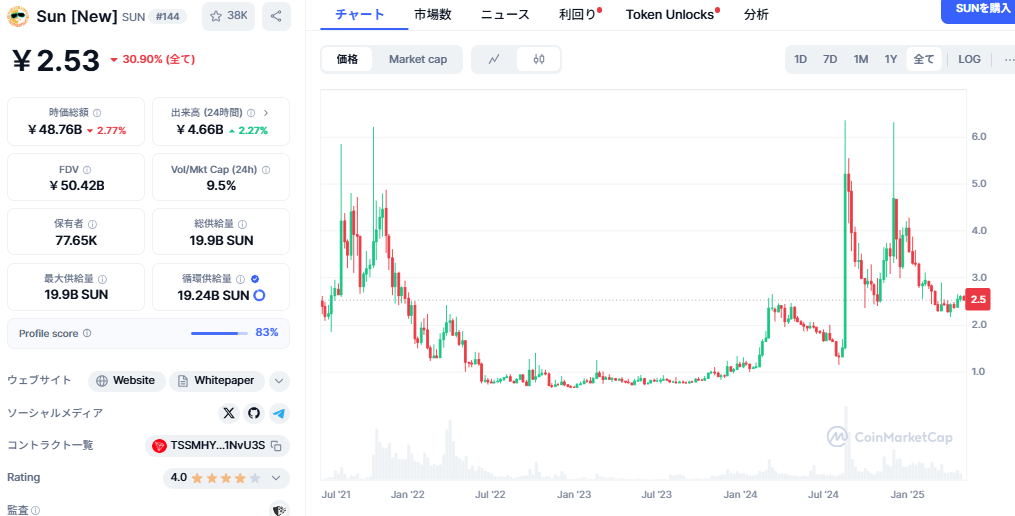Click the share icon next to the watchlist star
1015x516 pixels.
tap(275, 16)
